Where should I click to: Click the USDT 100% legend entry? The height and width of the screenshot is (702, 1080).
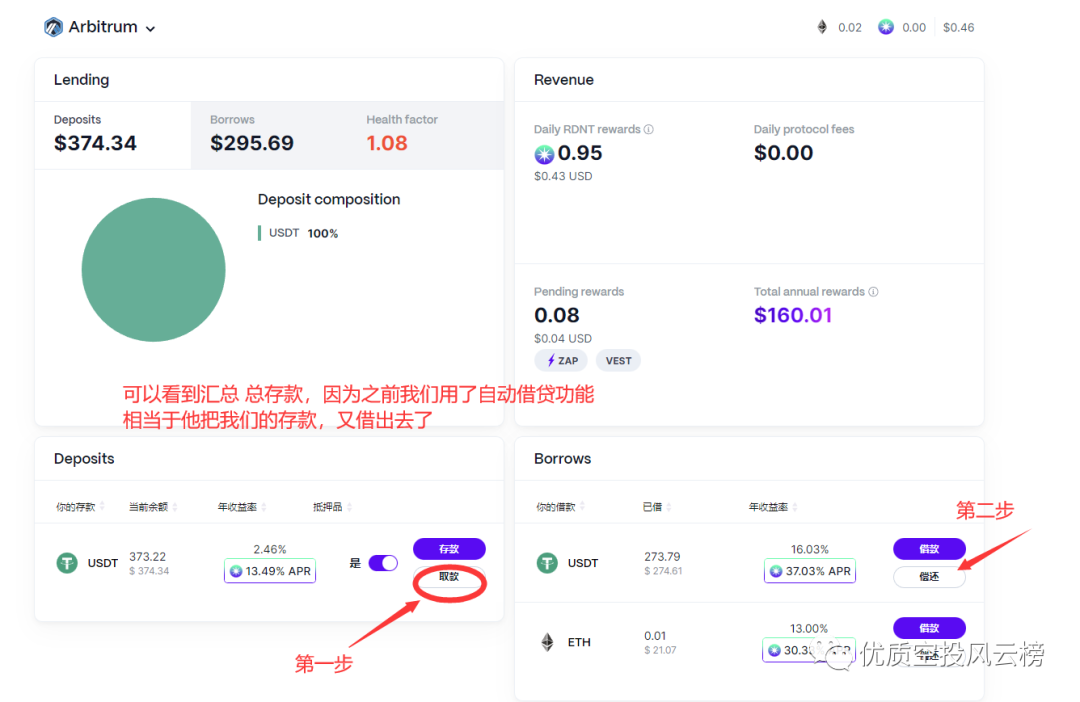(x=298, y=234)
